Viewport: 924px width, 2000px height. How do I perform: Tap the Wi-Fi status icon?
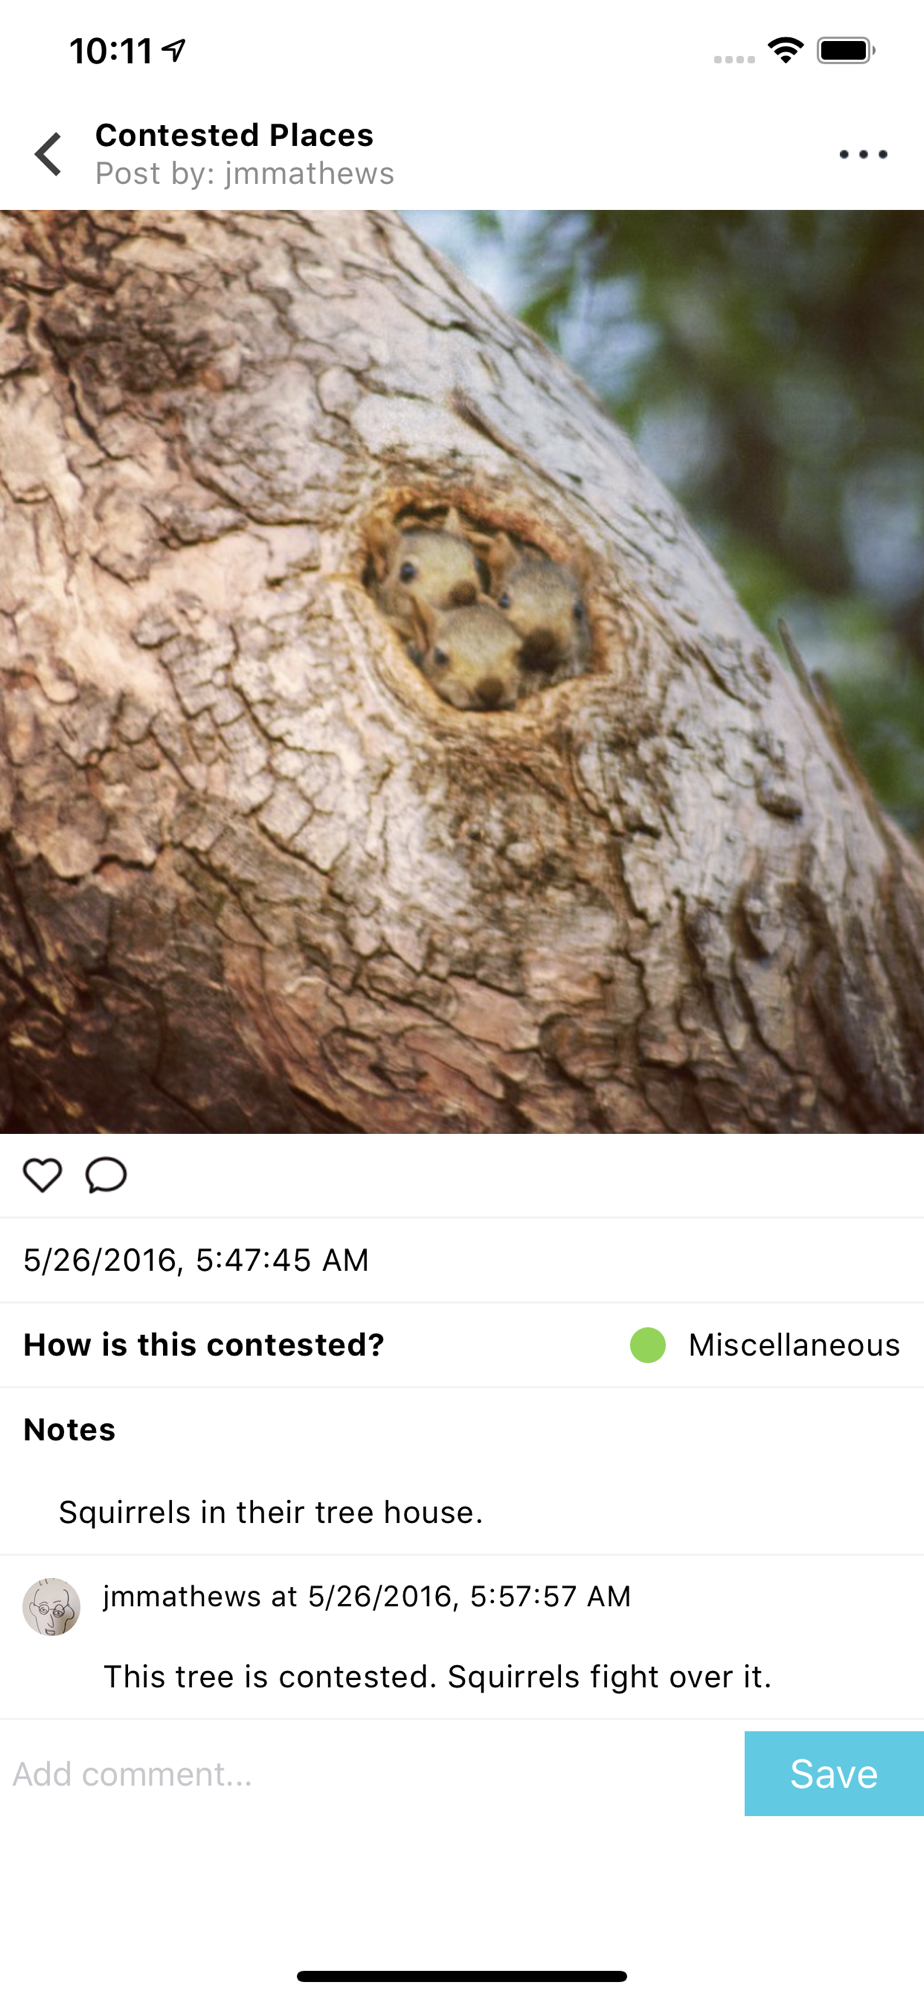pos(786,50)
